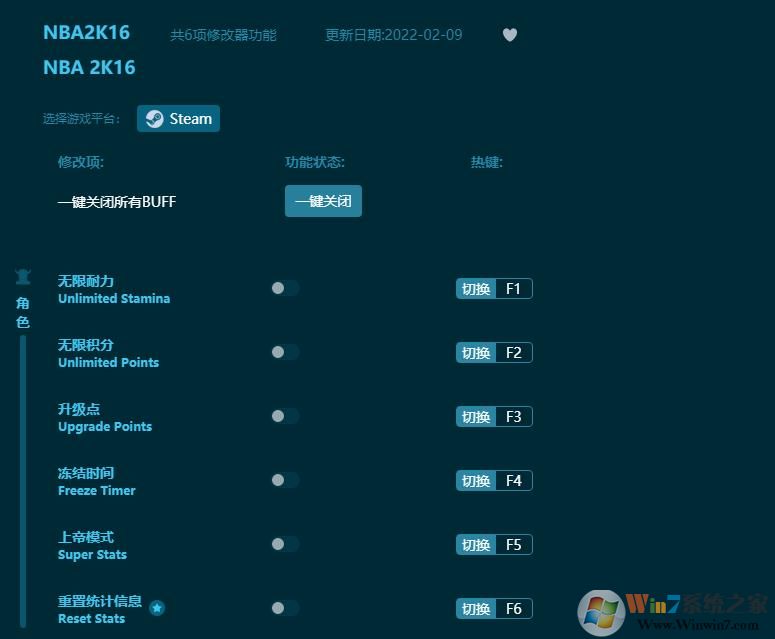Click the F5 hotkey field
Image resolution: width=775 pixels, height=639 pixels.
(x=514, y=545)
